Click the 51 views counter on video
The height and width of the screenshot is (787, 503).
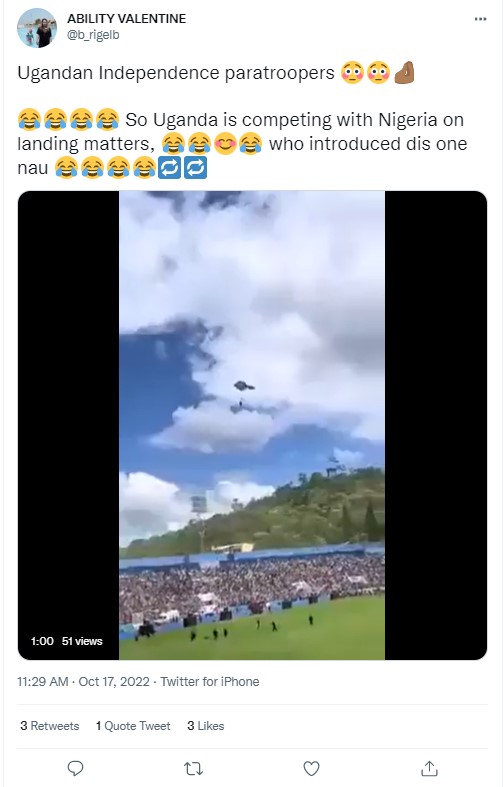coord(82,641)
